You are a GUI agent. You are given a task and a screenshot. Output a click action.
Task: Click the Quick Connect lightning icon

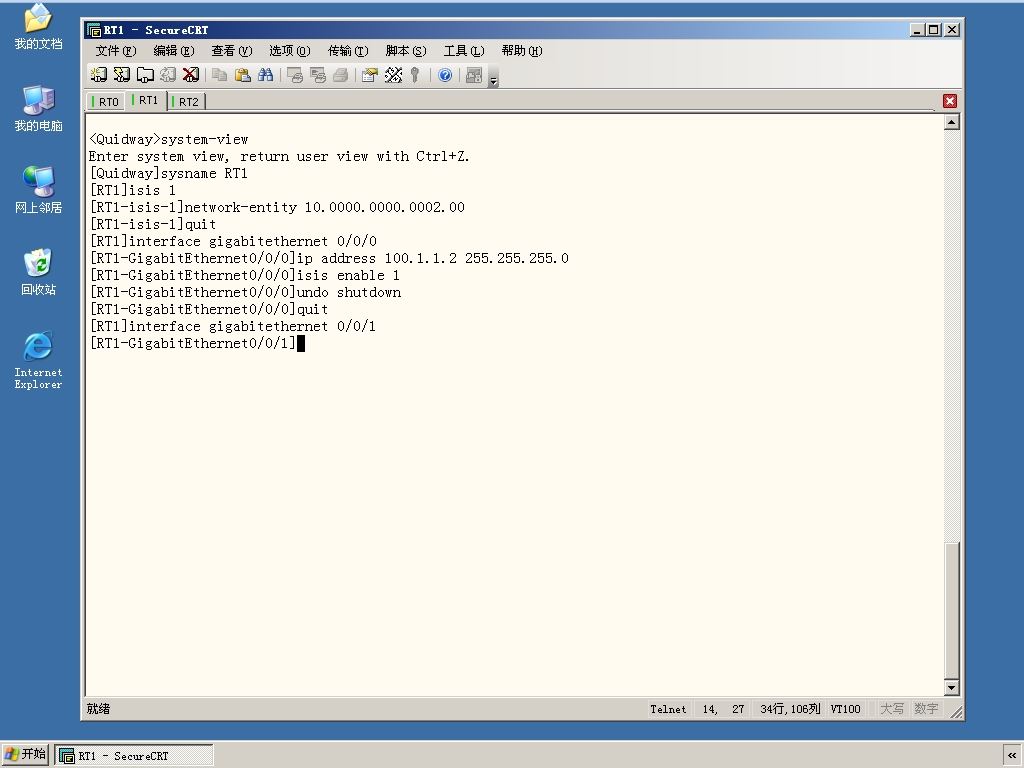click(x=121, y=75)
